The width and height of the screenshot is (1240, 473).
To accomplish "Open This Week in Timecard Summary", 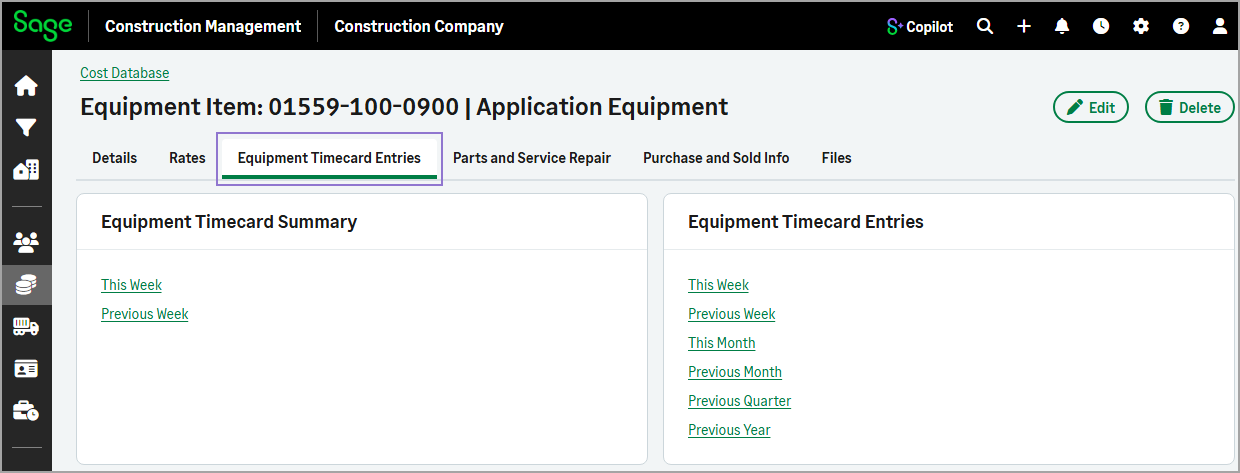I will (x=131, y=285).
